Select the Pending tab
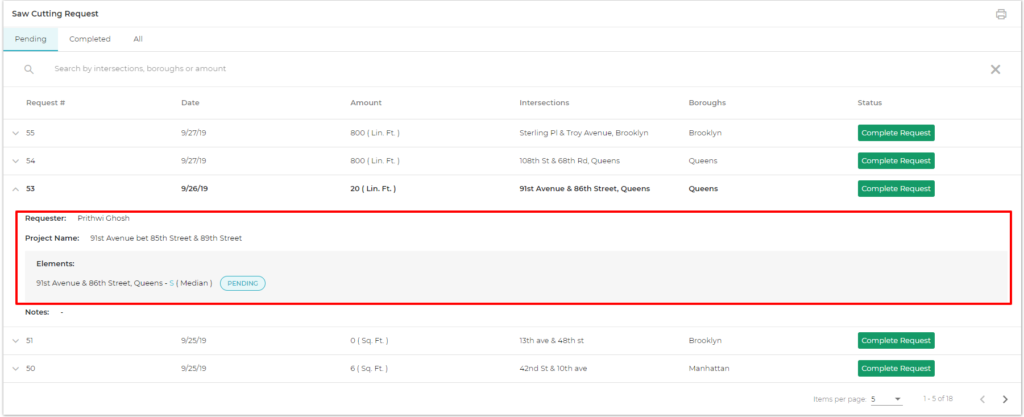 (30, 39)
